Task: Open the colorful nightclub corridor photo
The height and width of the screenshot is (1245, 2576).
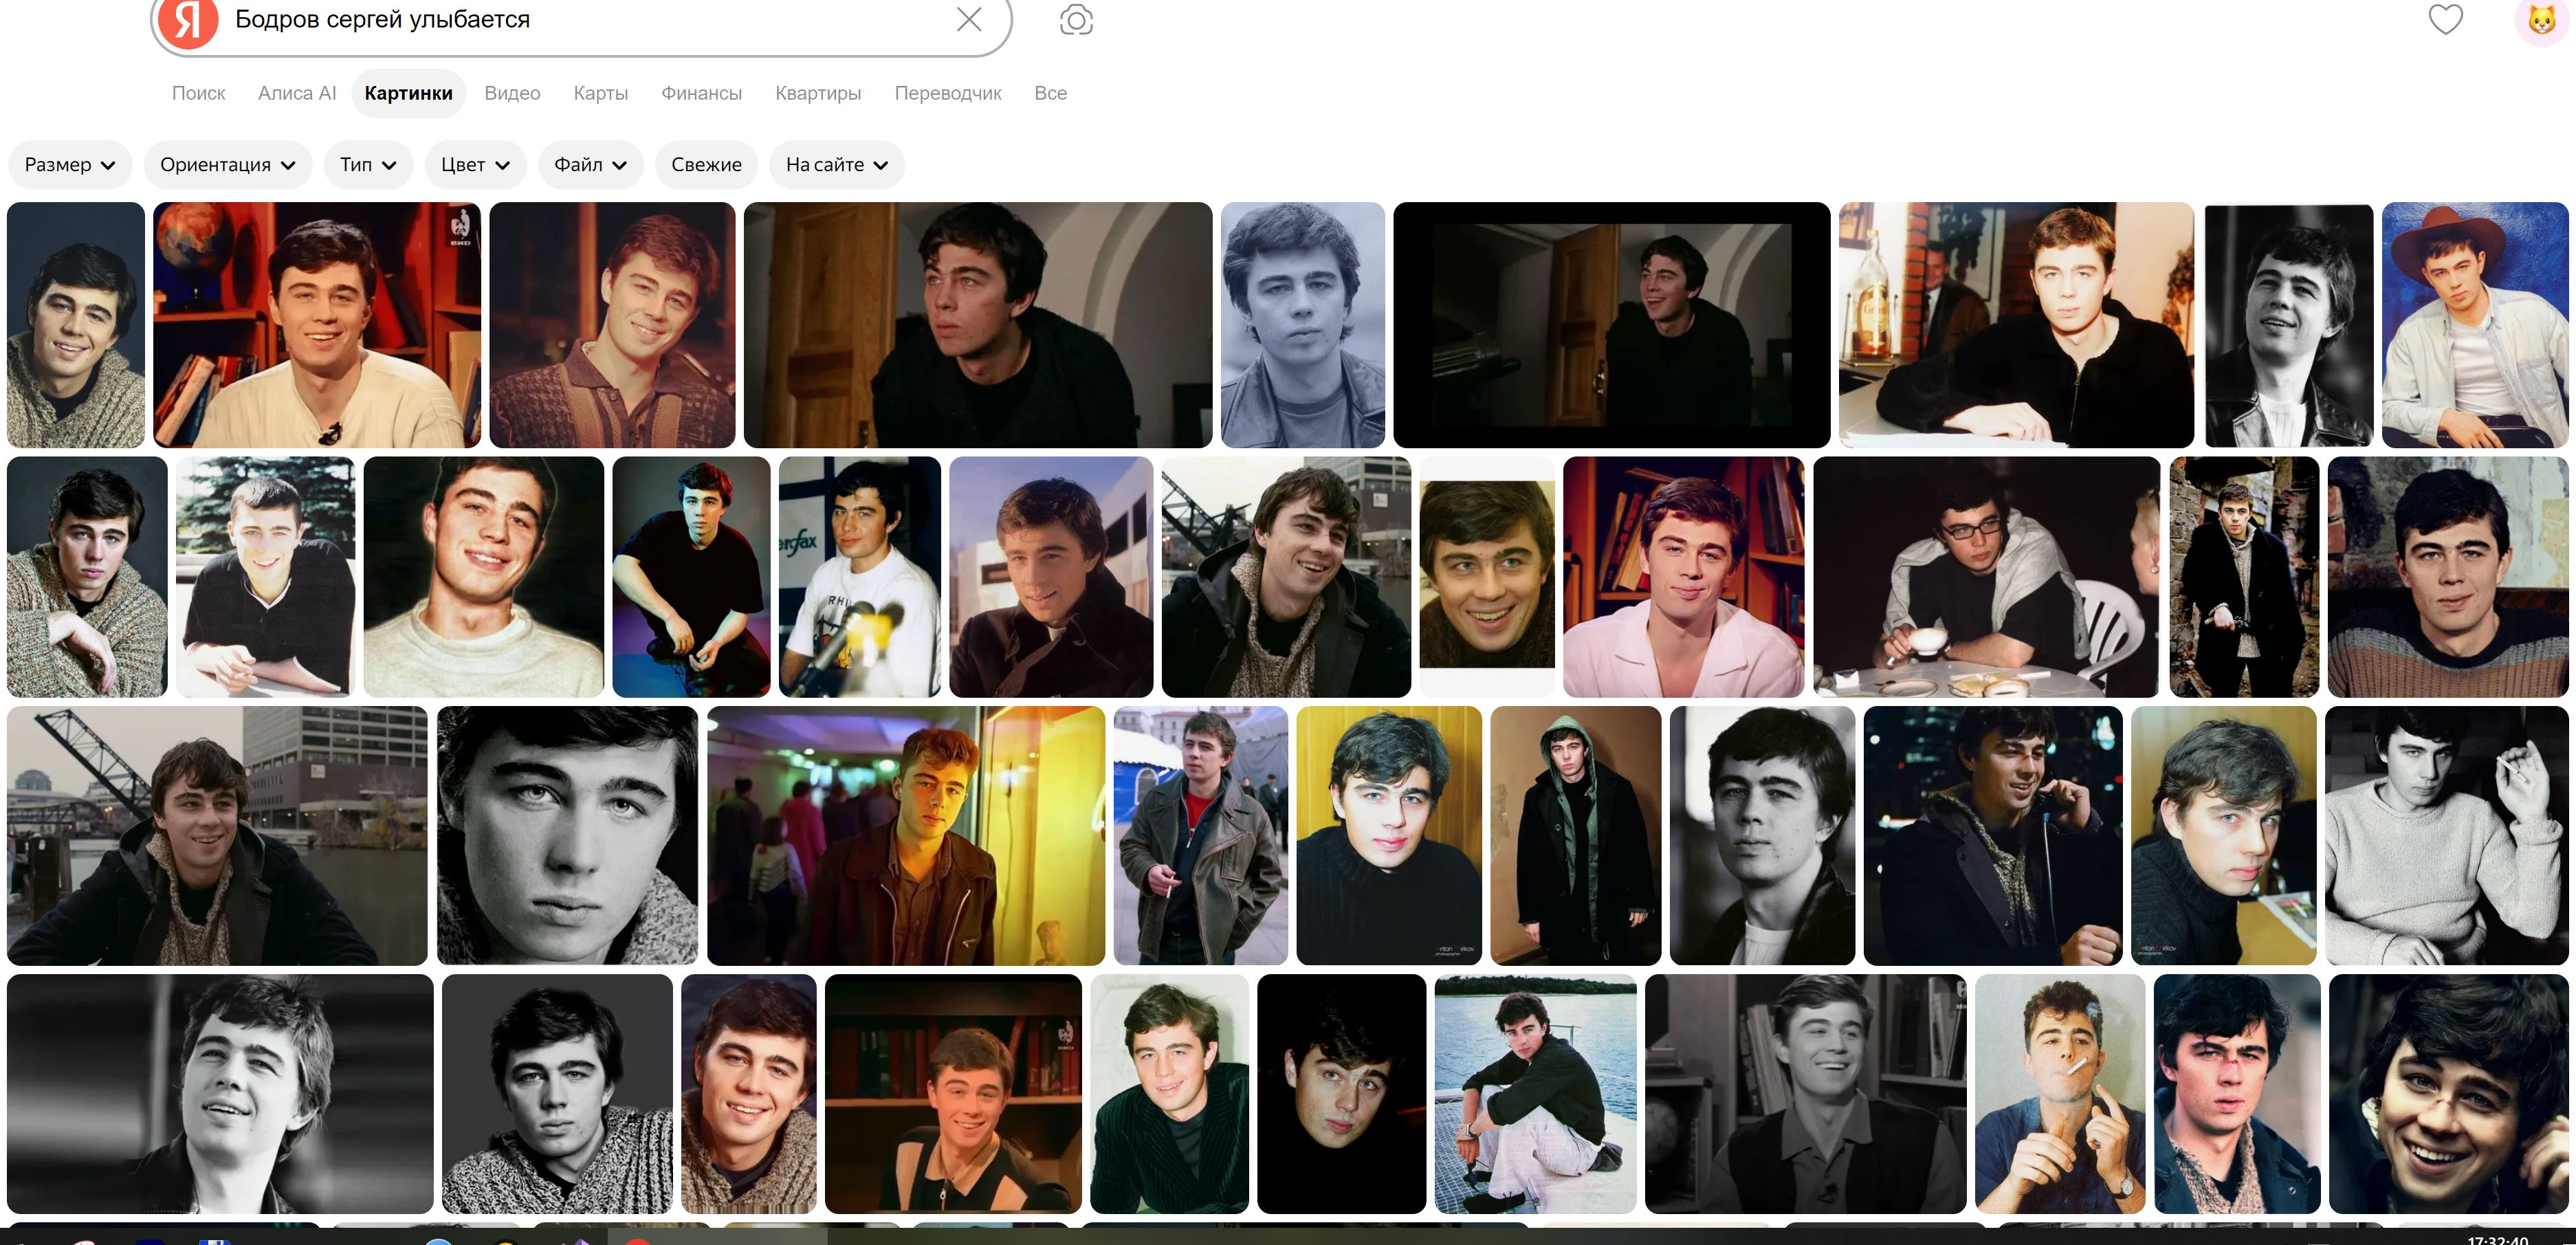Action: [x=906, y=836]
